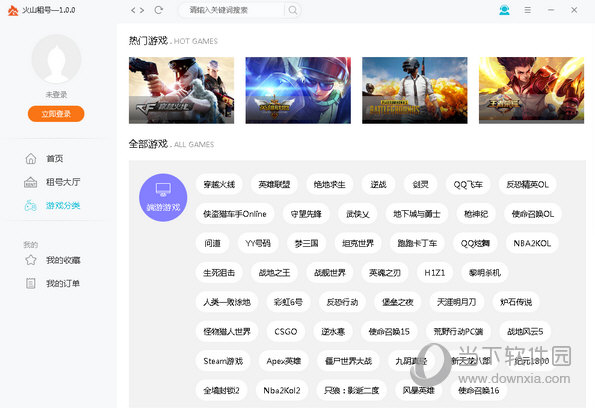Select the QQ飞车 game tag
The image size is (595, 408).
point(468,184)
